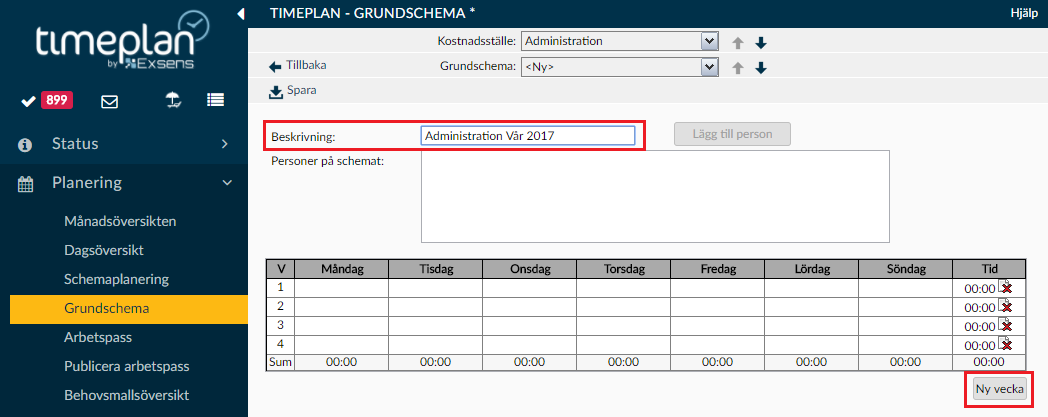The width and height of the screenshot is (1048, 417).
Task: Open the Grundschema <Ny> dropdown
Action: [620, 66]
